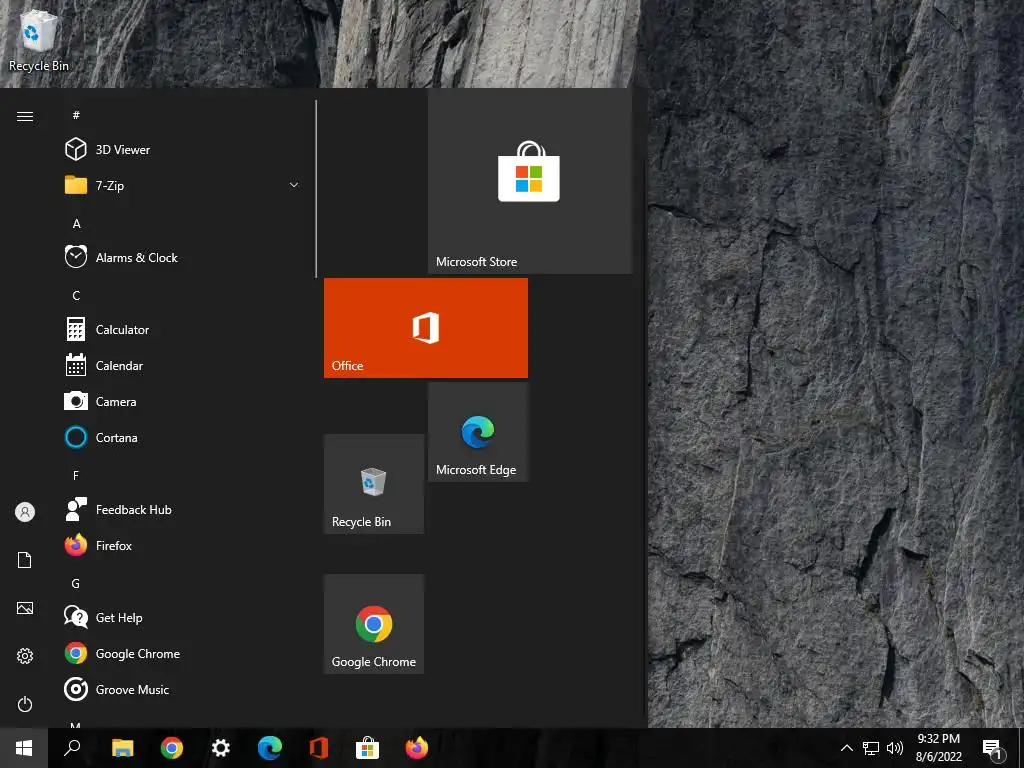Open the 7-Zip folder entry
This screenshot has height=768, width=1024.
coord(184,185)
